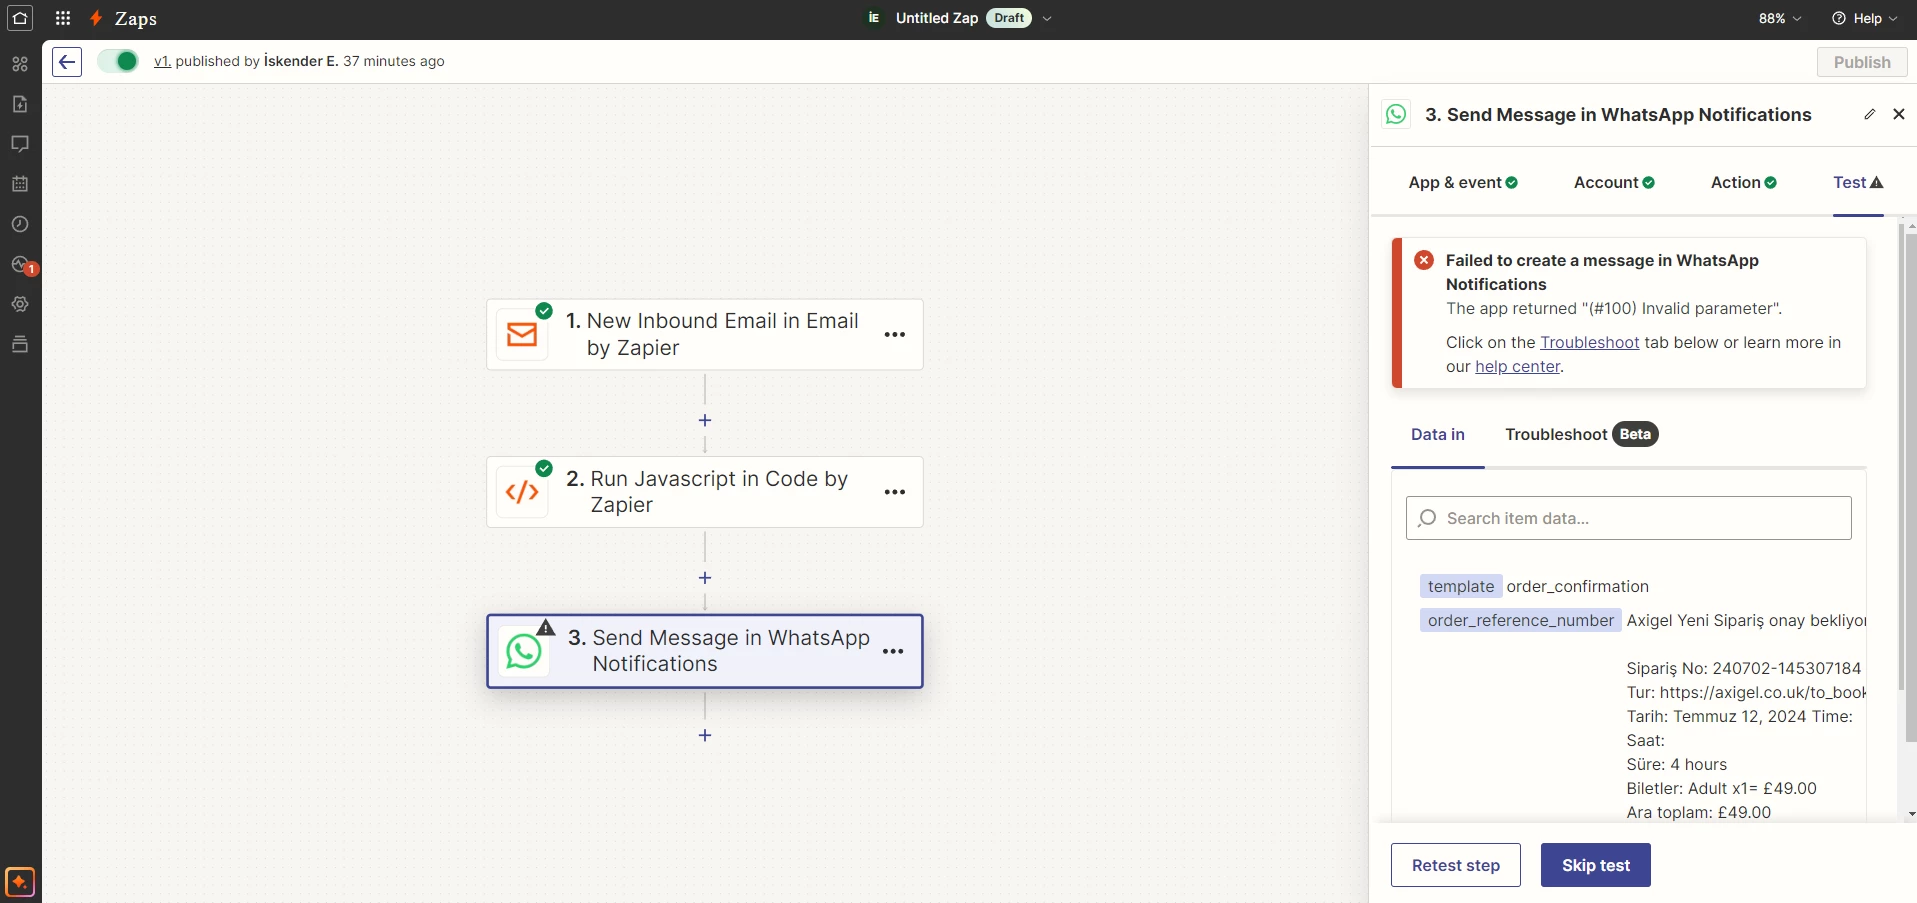Image resolution: width=1917 pixels, height=903 pixels.
Task: Click the red error icon
Action: [x=1424, y=260]
